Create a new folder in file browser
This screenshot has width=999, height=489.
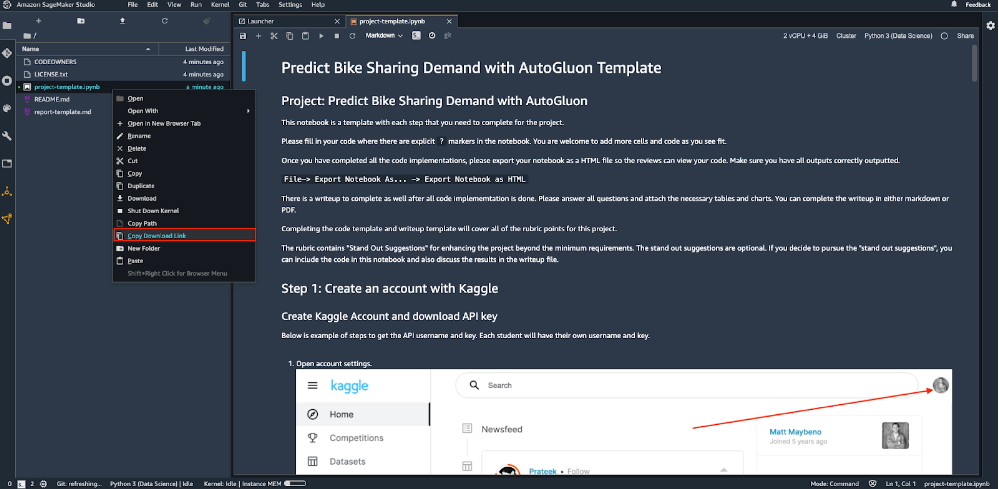[80, 21]
